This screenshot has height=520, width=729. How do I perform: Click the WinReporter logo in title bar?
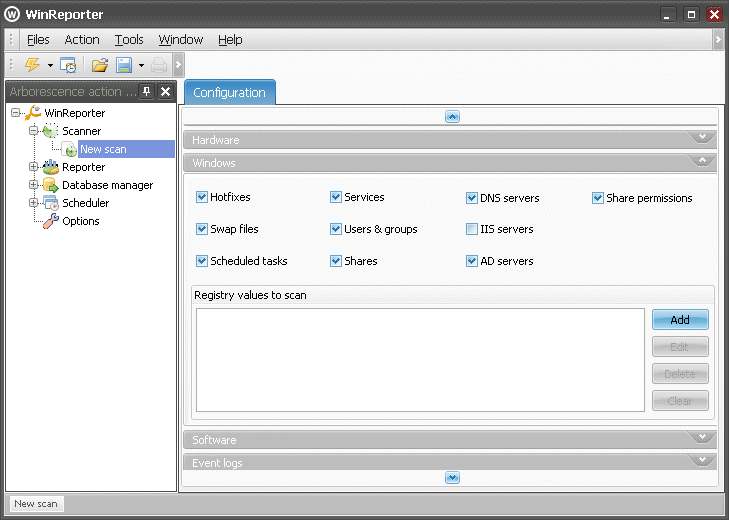[x=12, y=14]
